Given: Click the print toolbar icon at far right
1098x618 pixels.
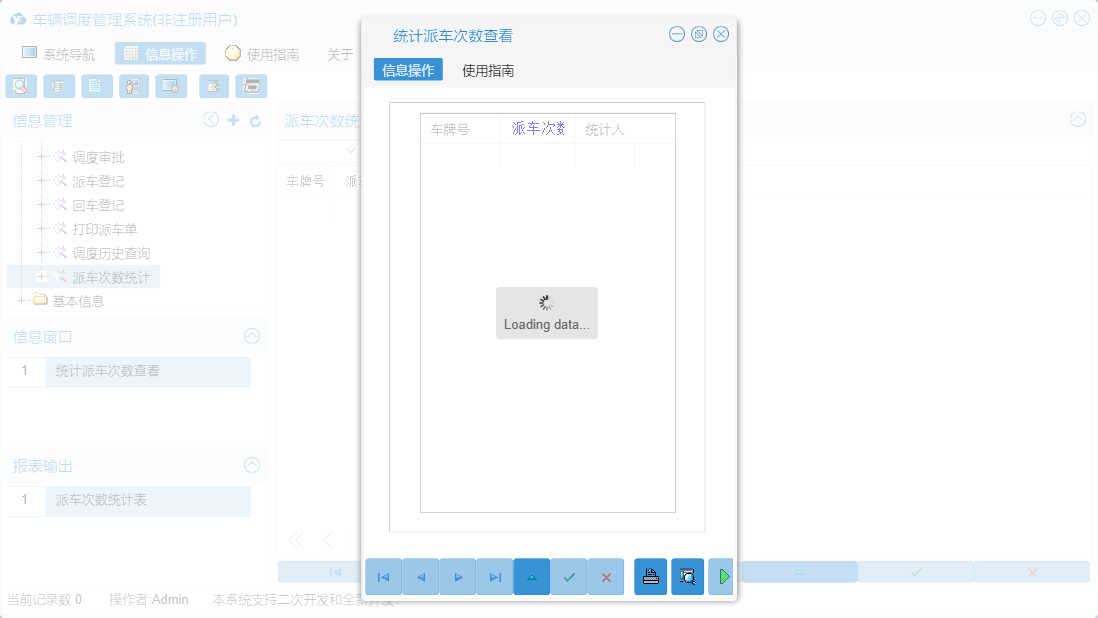Looking at the screenshot, I should pos(251,86).
